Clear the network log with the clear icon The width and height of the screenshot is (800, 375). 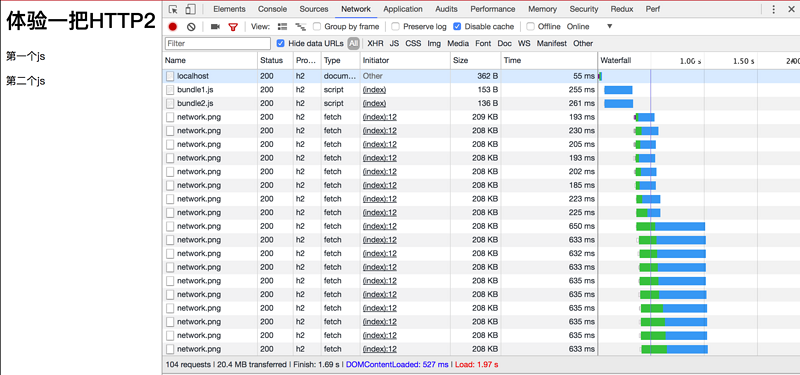pyautogui.click(x=191, y=27)
